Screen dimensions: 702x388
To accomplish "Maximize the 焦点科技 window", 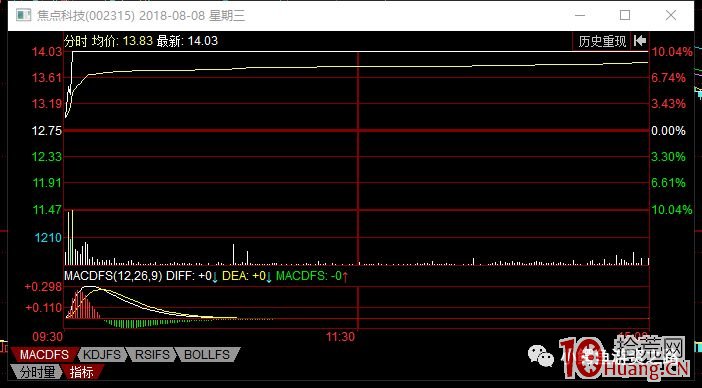I will 625,15.
